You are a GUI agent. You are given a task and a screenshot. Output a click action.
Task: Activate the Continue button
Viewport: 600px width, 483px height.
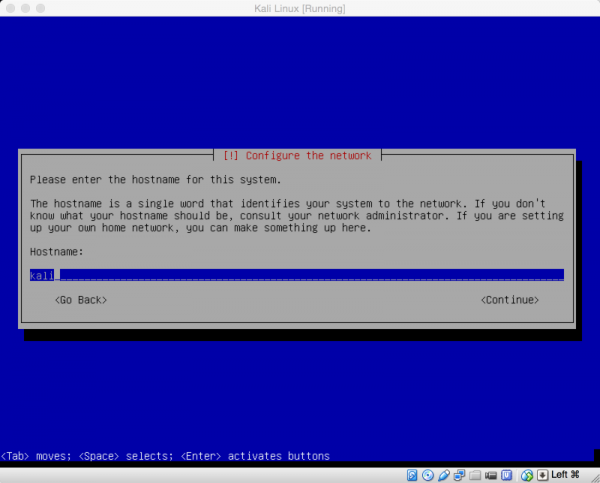[x=510, y=300]
